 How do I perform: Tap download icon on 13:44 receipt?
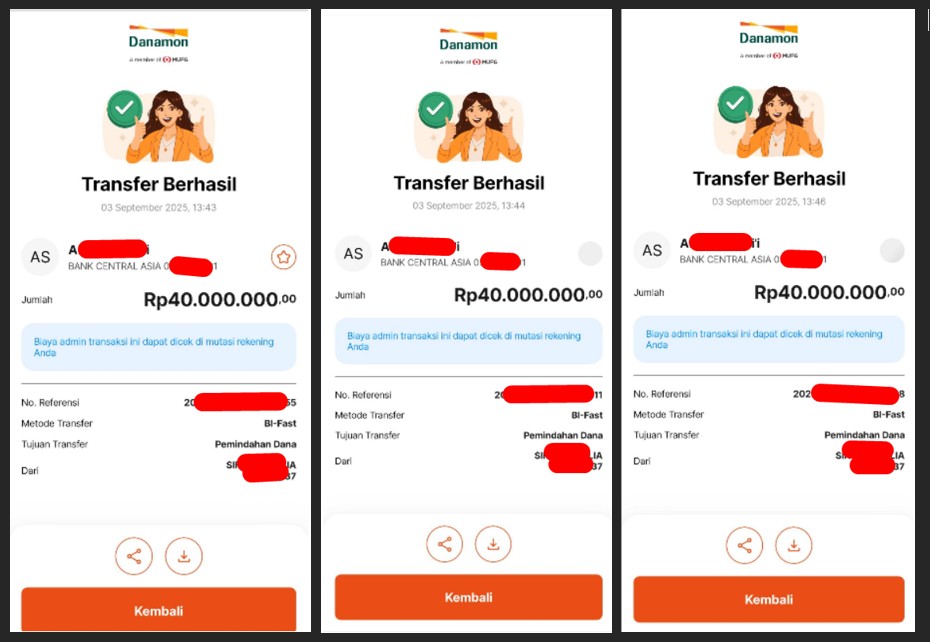tap(493, 544)
